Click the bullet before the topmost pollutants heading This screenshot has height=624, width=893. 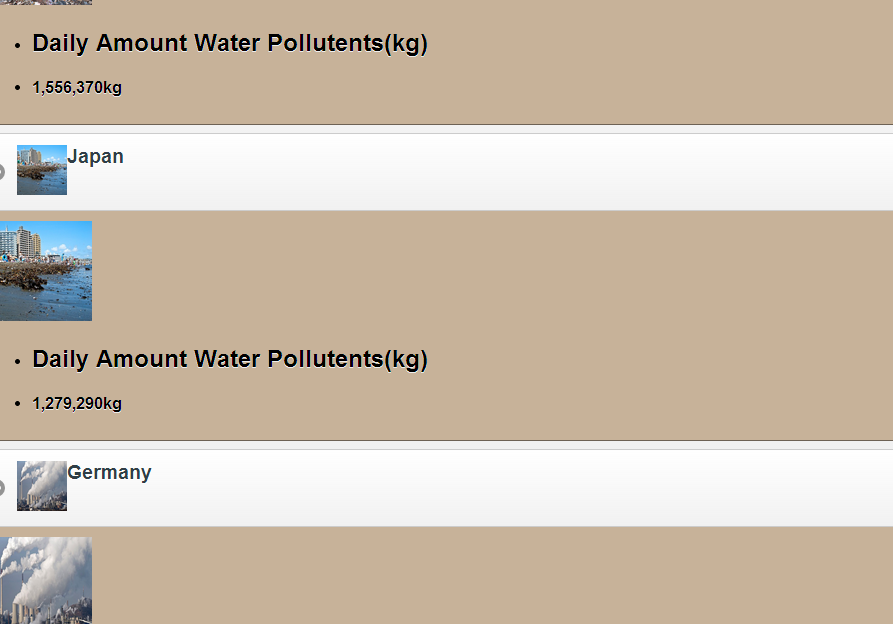click(18, 45)
